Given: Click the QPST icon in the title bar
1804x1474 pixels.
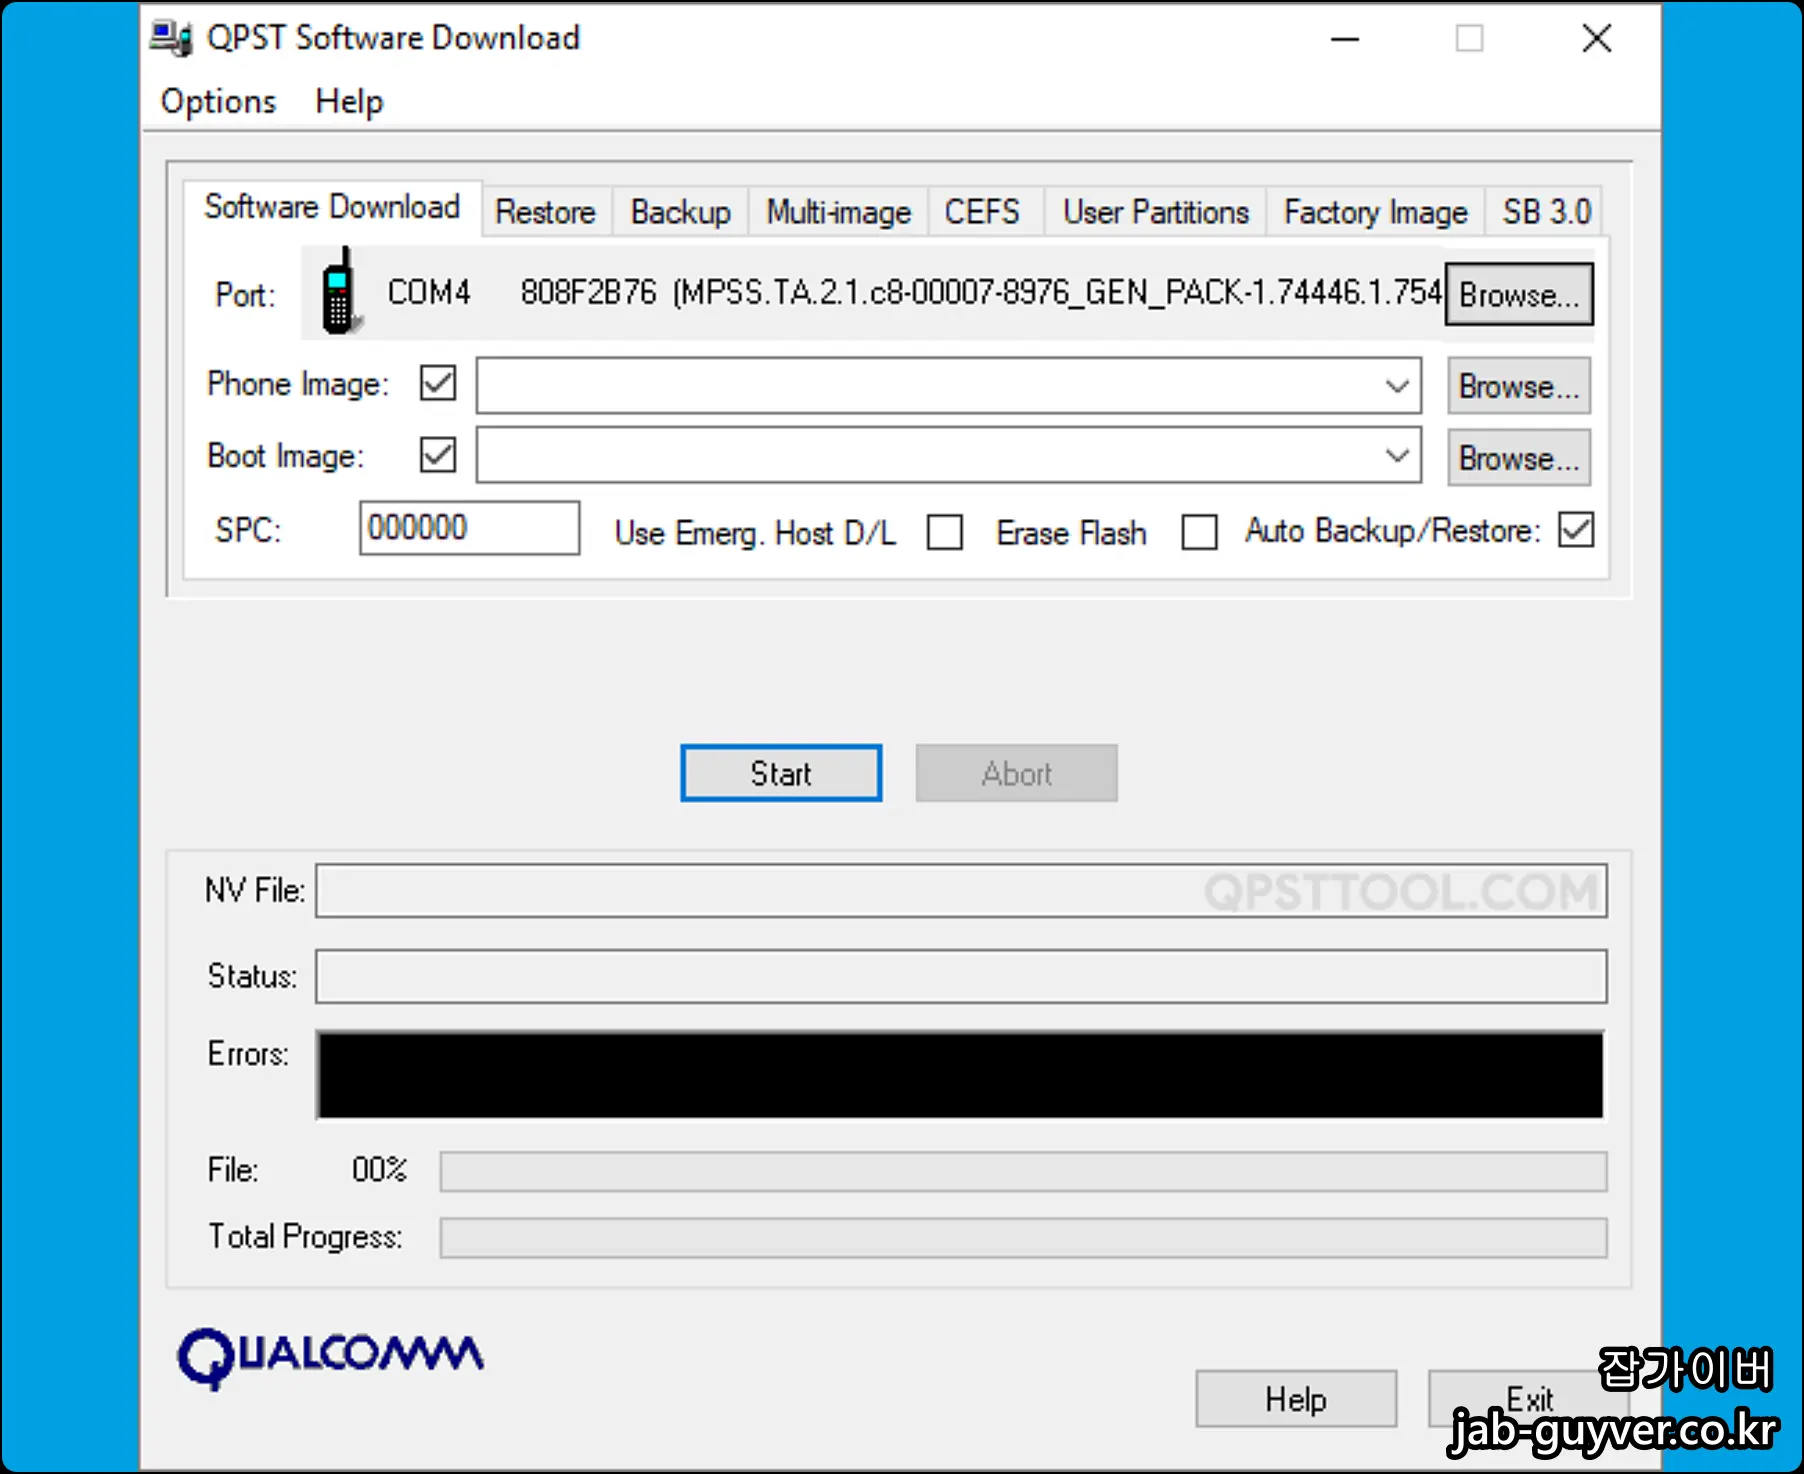Looking at the screenshot, I should [172, 37].
